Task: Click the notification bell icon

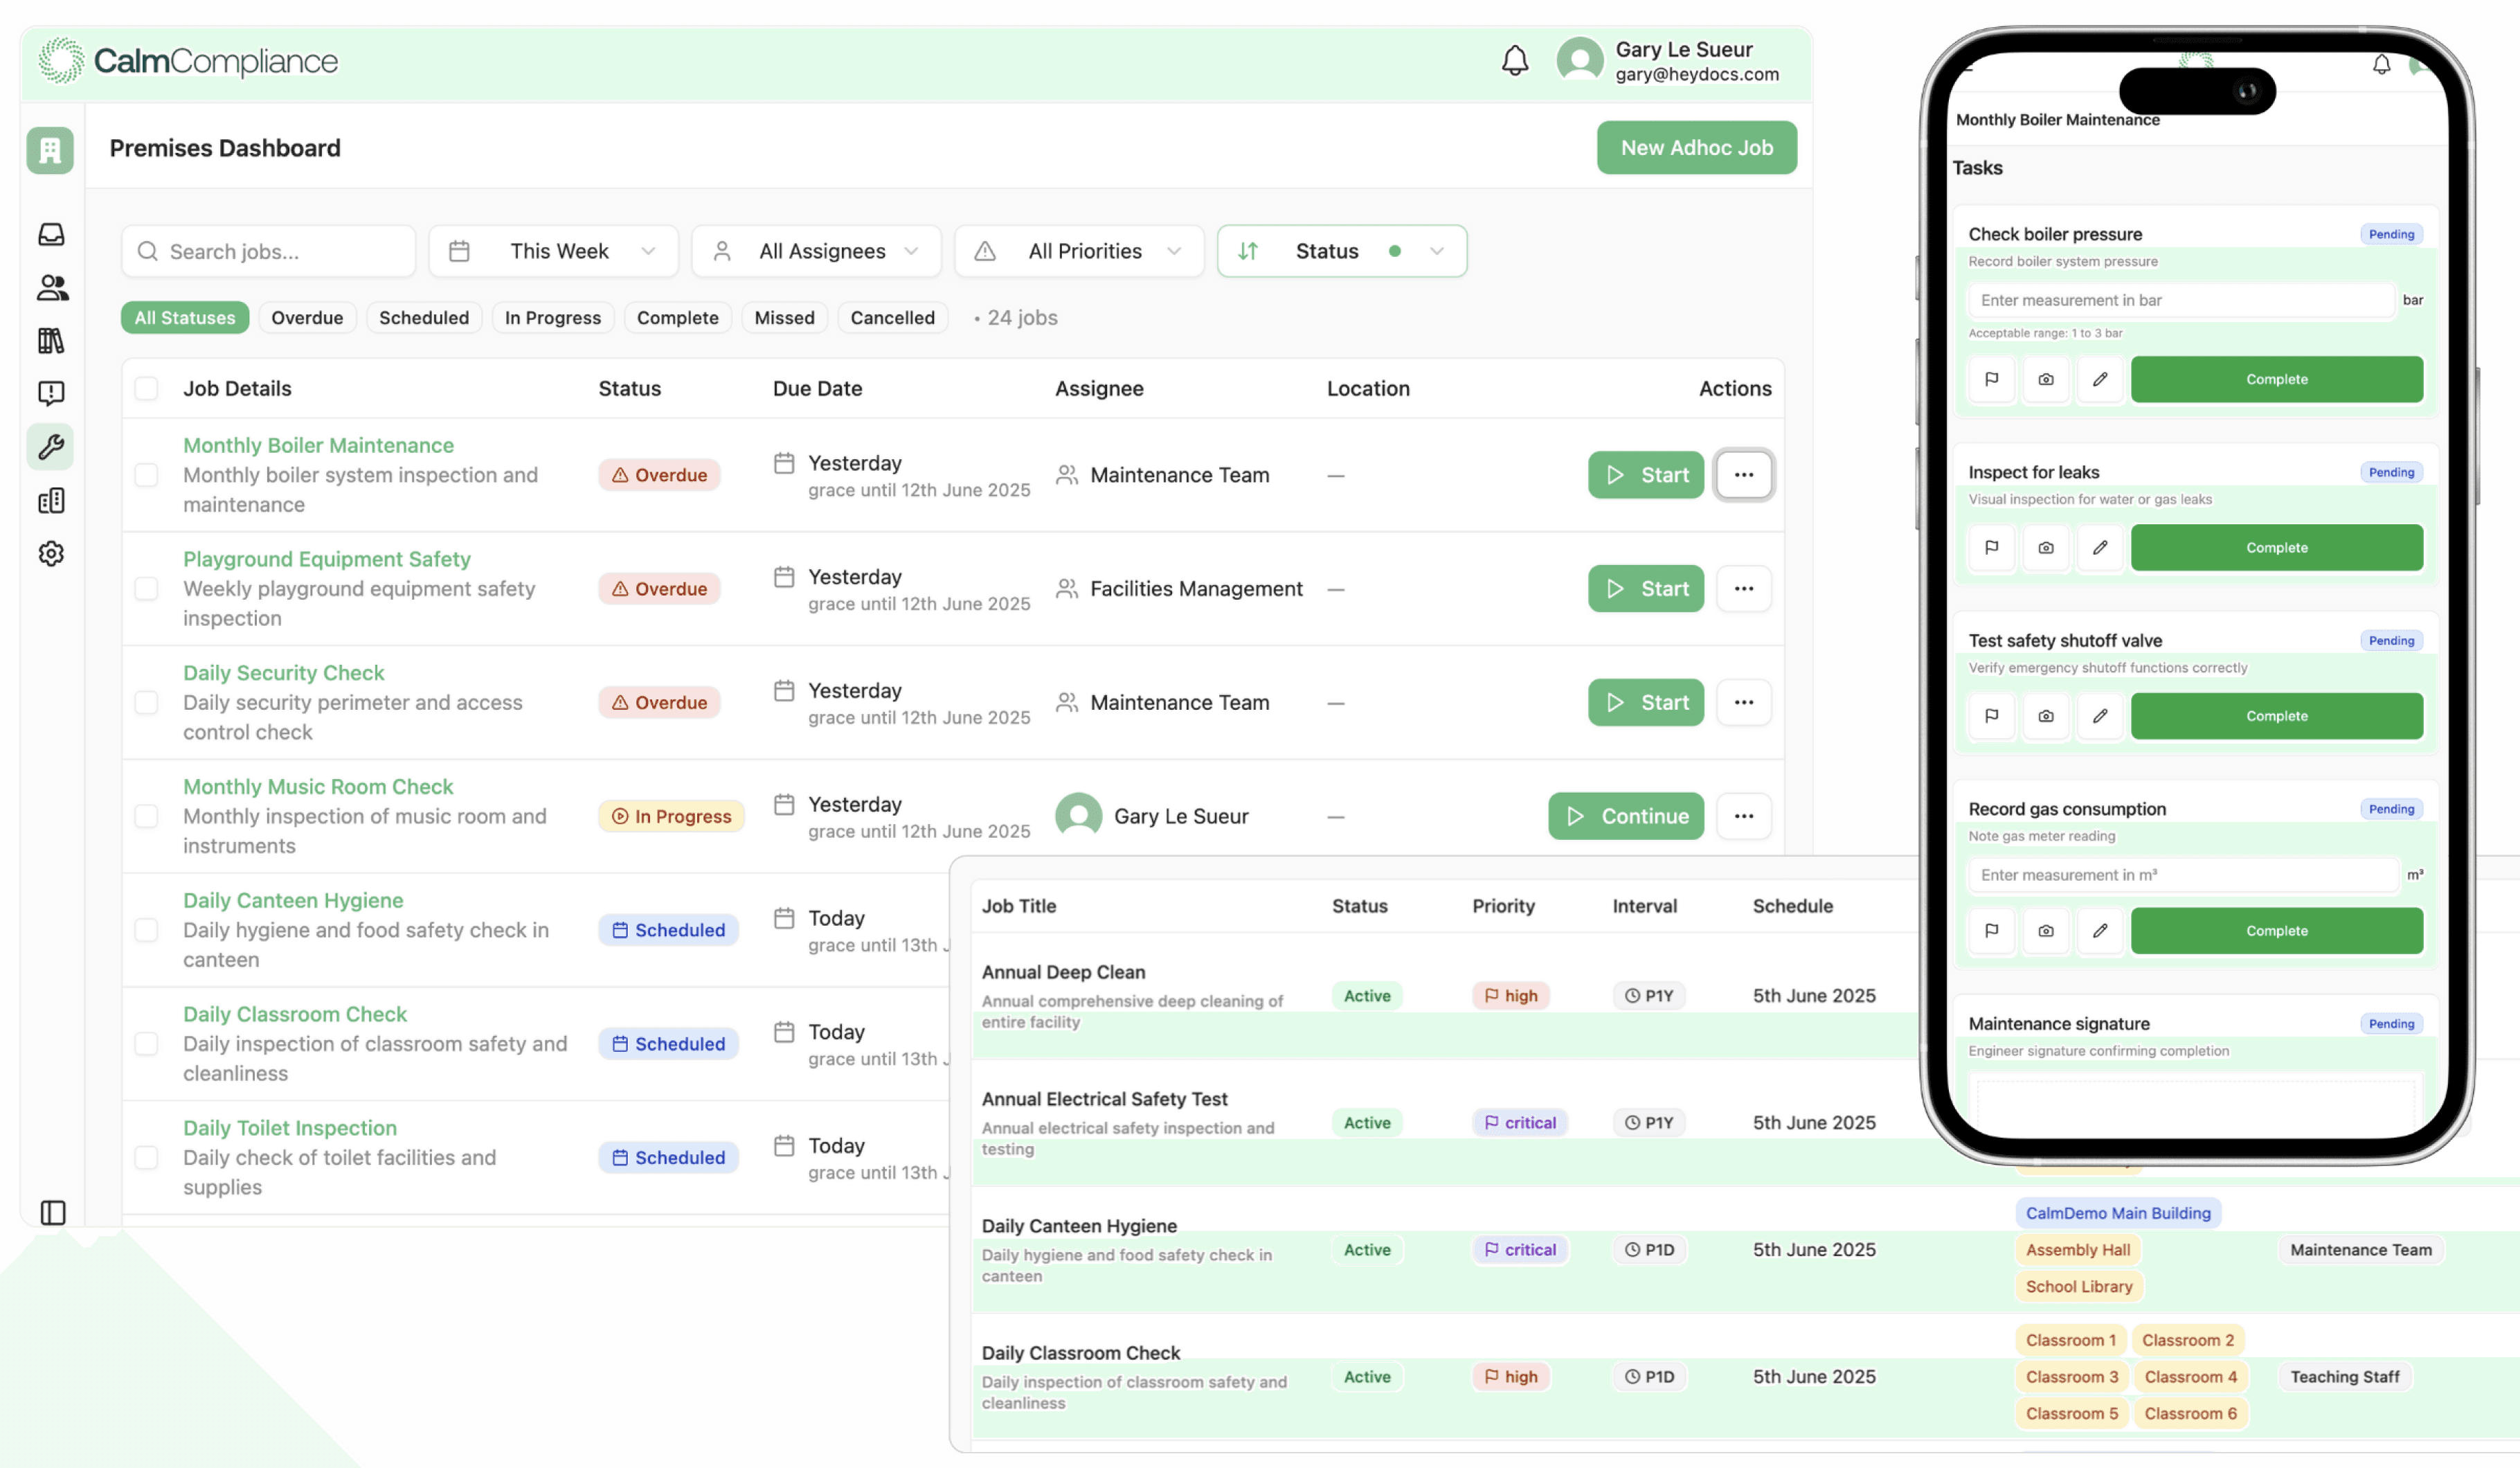Action: pos(1514,61)
